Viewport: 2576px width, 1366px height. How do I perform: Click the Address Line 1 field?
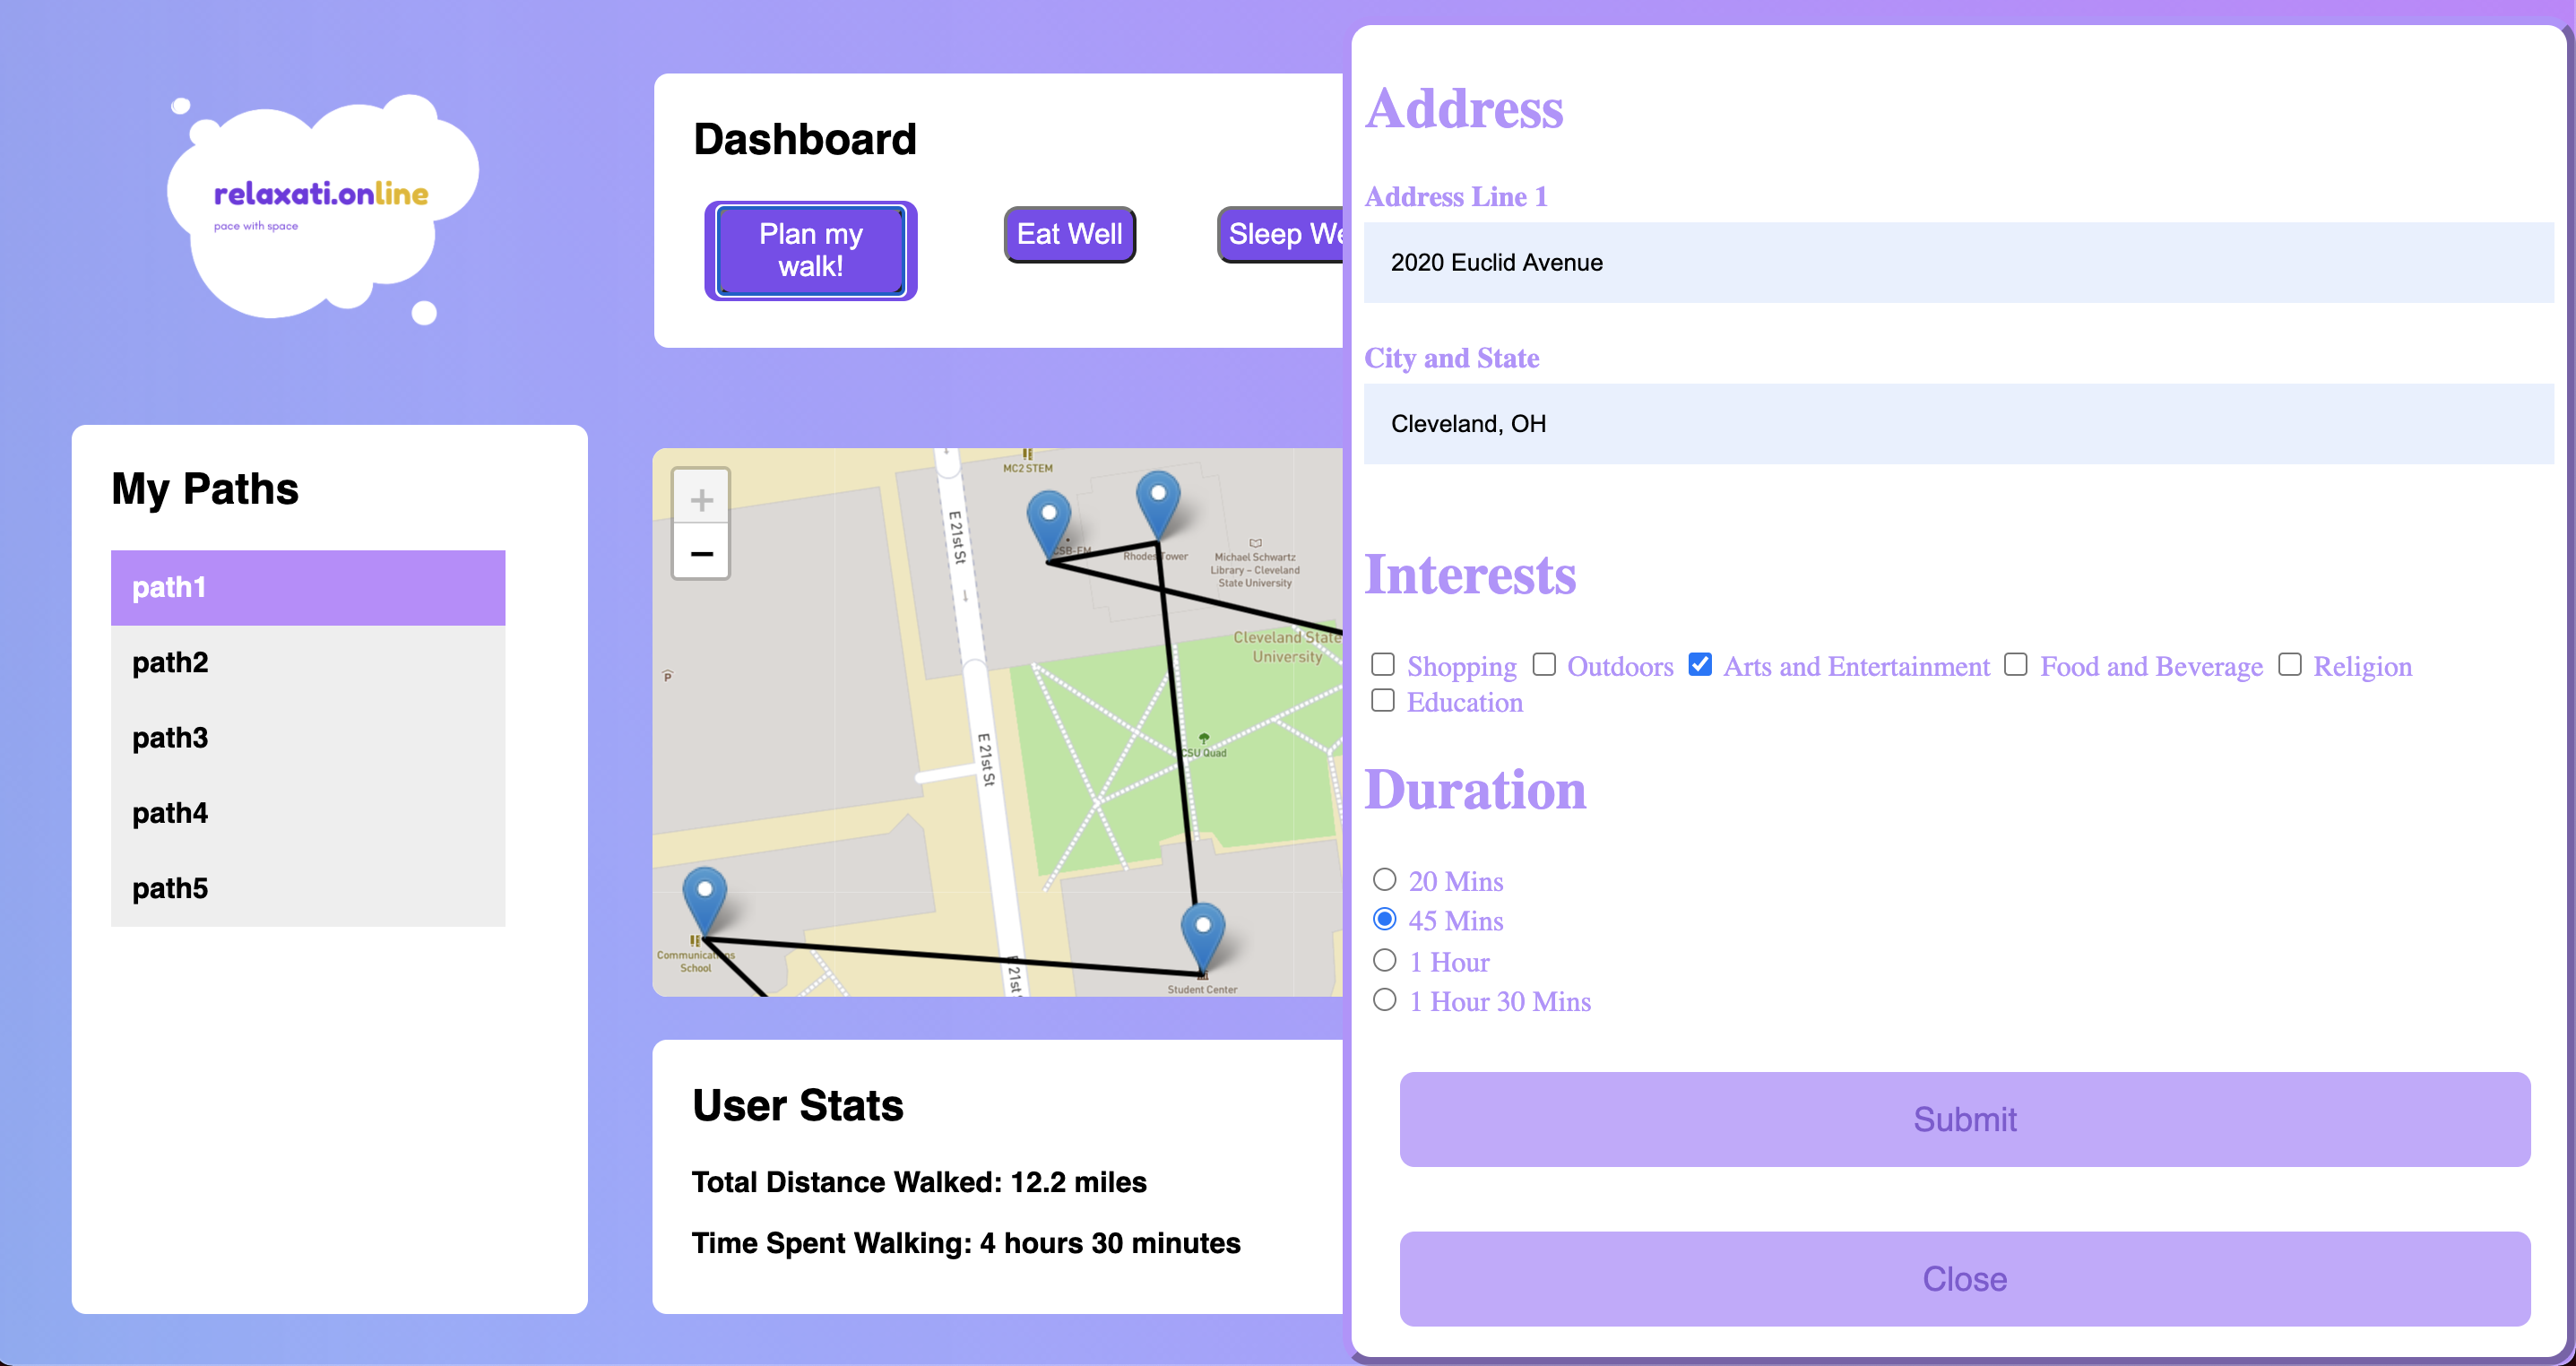pyautogui.click(x=1957, y=263)
